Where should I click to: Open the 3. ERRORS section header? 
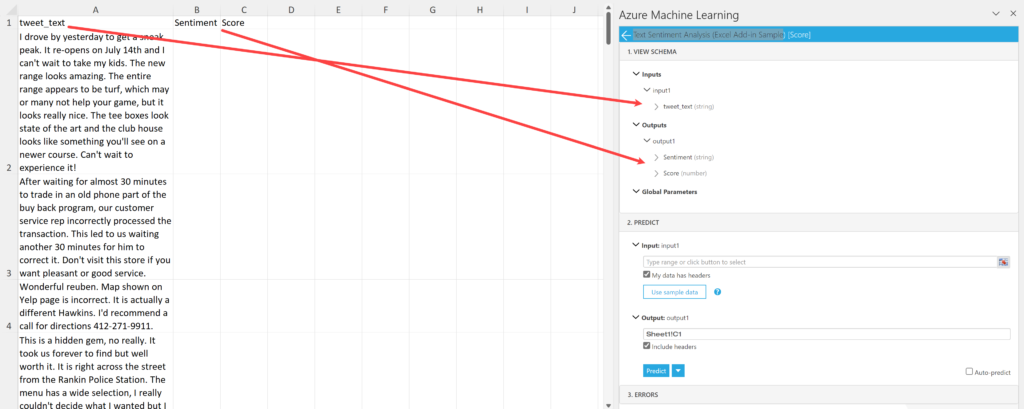coord(819,395)
